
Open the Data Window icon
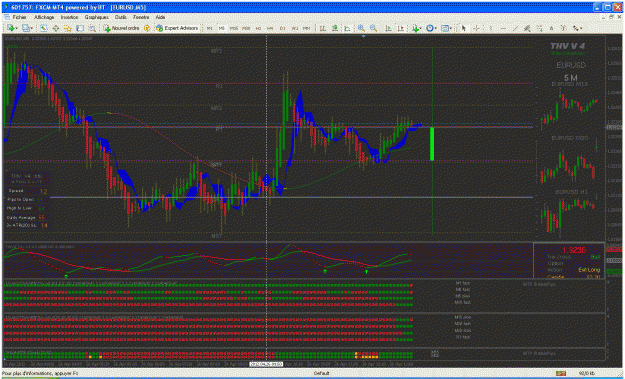tap(56, 28)
